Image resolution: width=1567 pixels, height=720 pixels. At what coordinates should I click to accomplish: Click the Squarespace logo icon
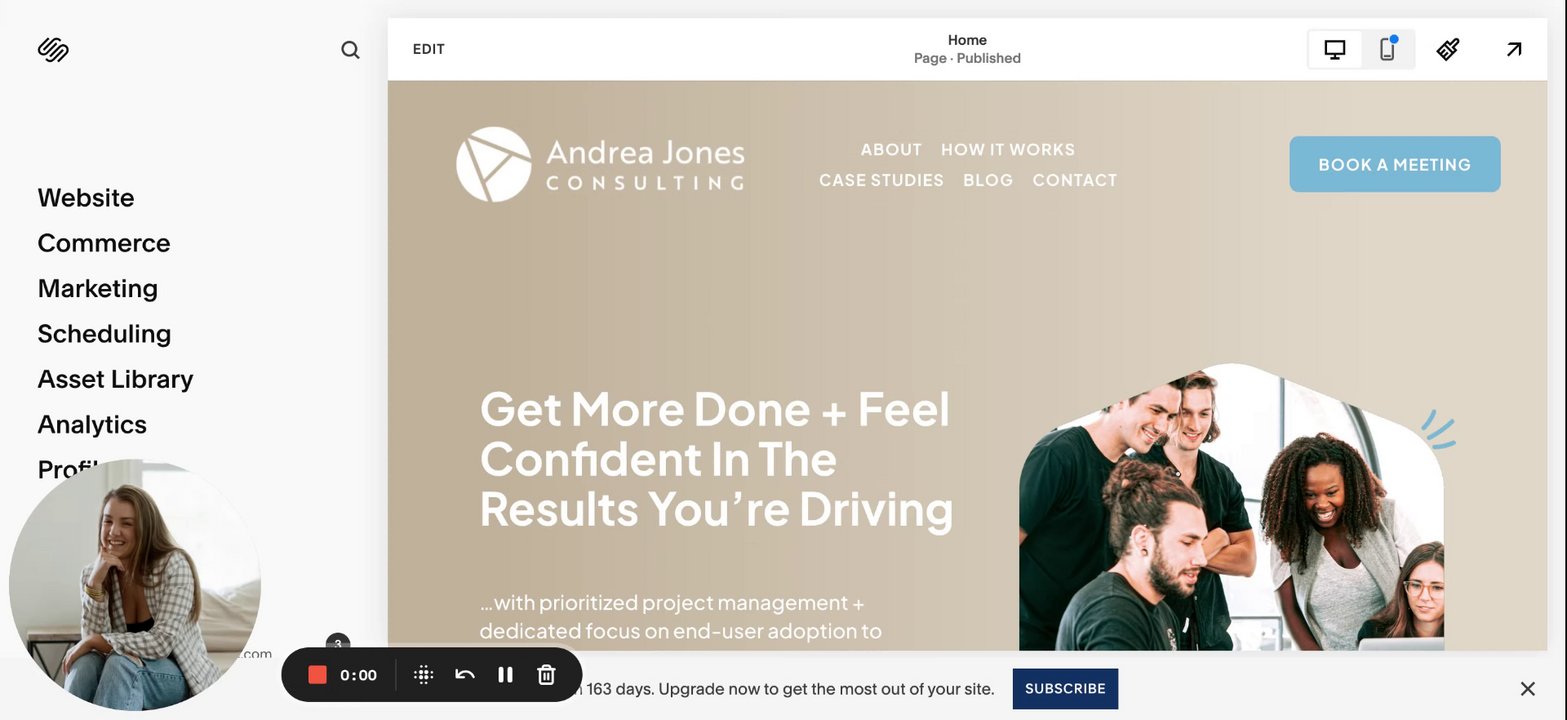point(53,49)
